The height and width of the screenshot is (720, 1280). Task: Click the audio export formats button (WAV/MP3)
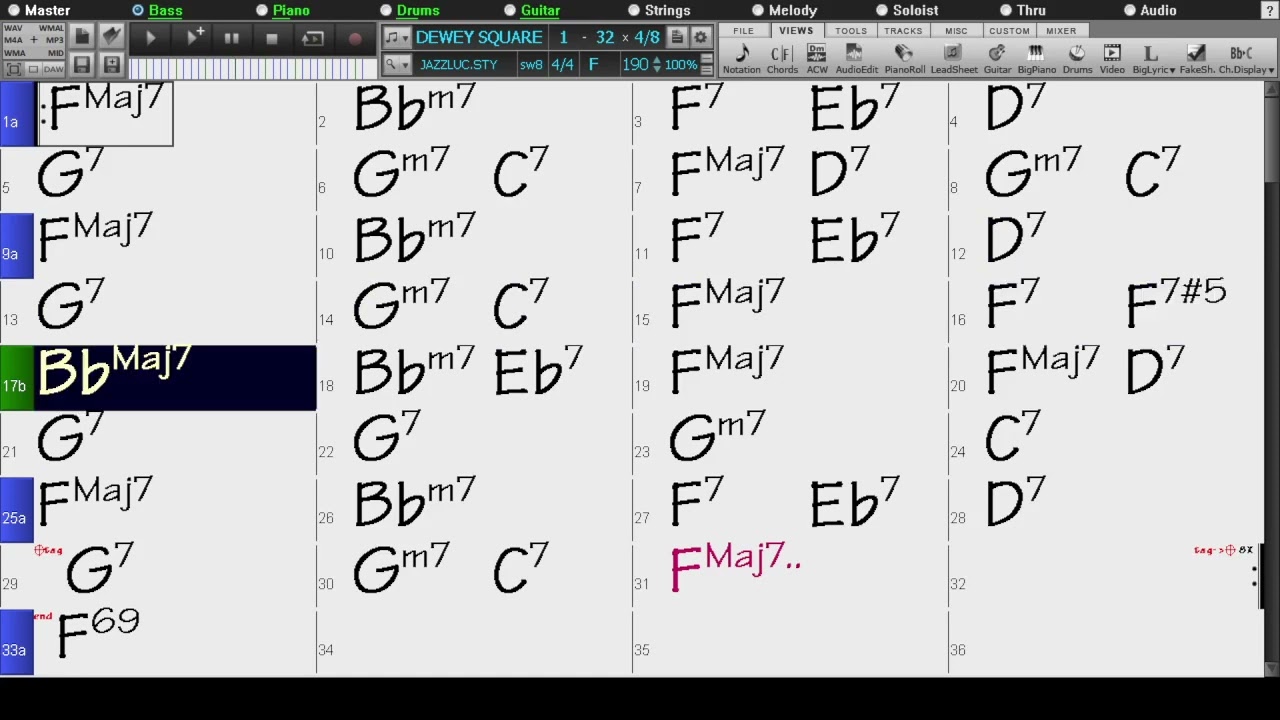[x=34, y=40]
